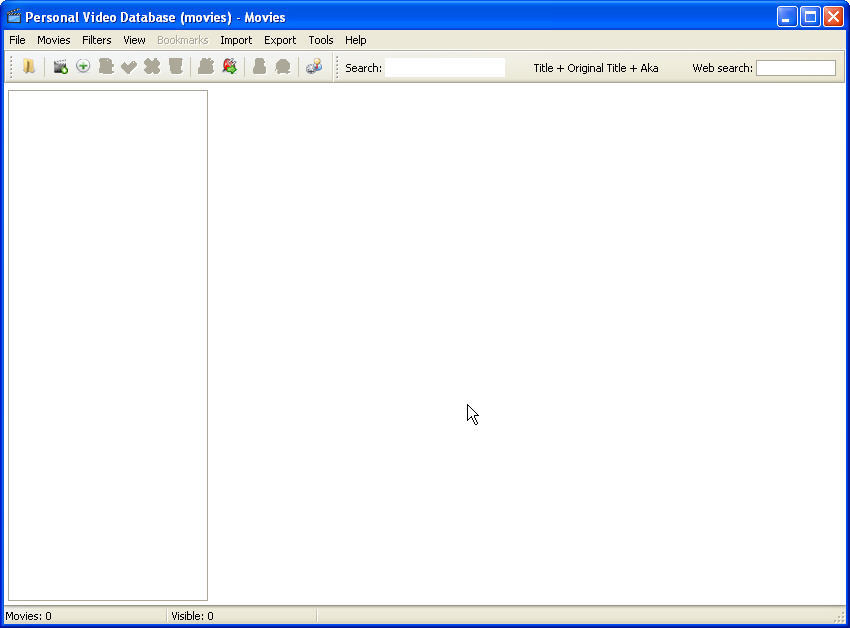Change search scope via Title + Original Title + Aka
This screenshot has height=628, width=850.
click(596, 67)
